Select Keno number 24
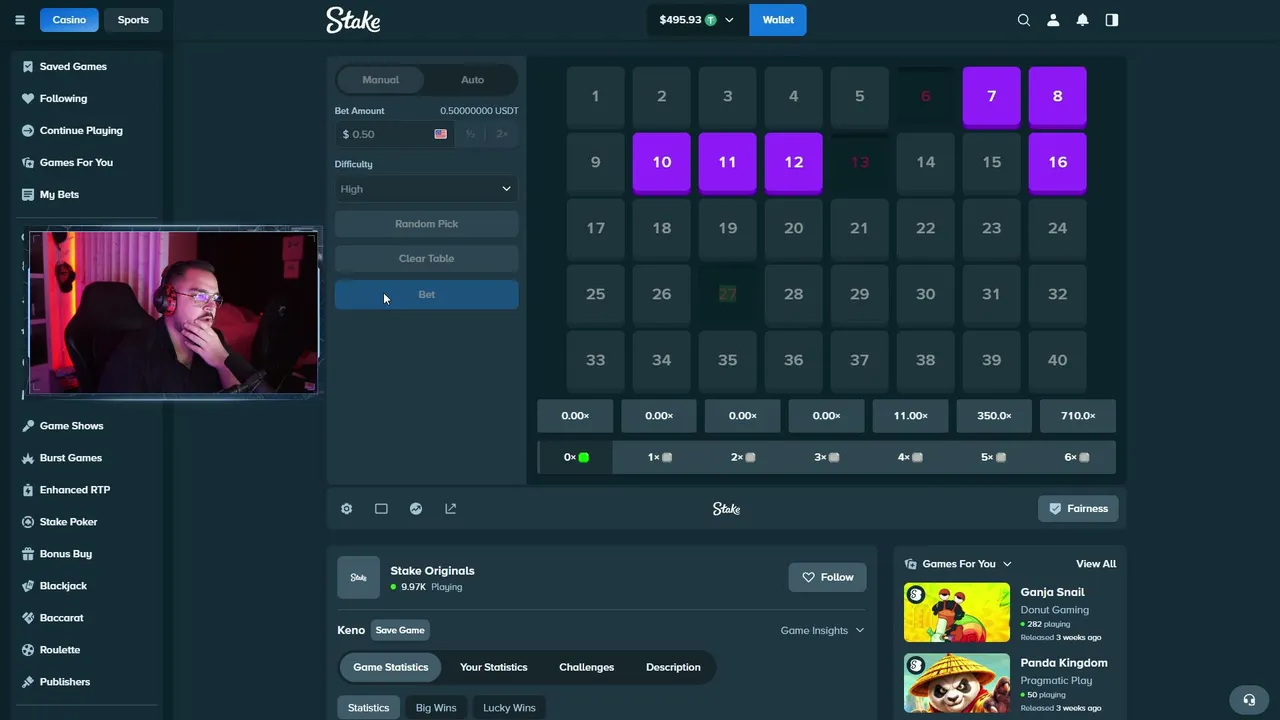Viewport: 1280px width, 720px height. point(1057,229)
